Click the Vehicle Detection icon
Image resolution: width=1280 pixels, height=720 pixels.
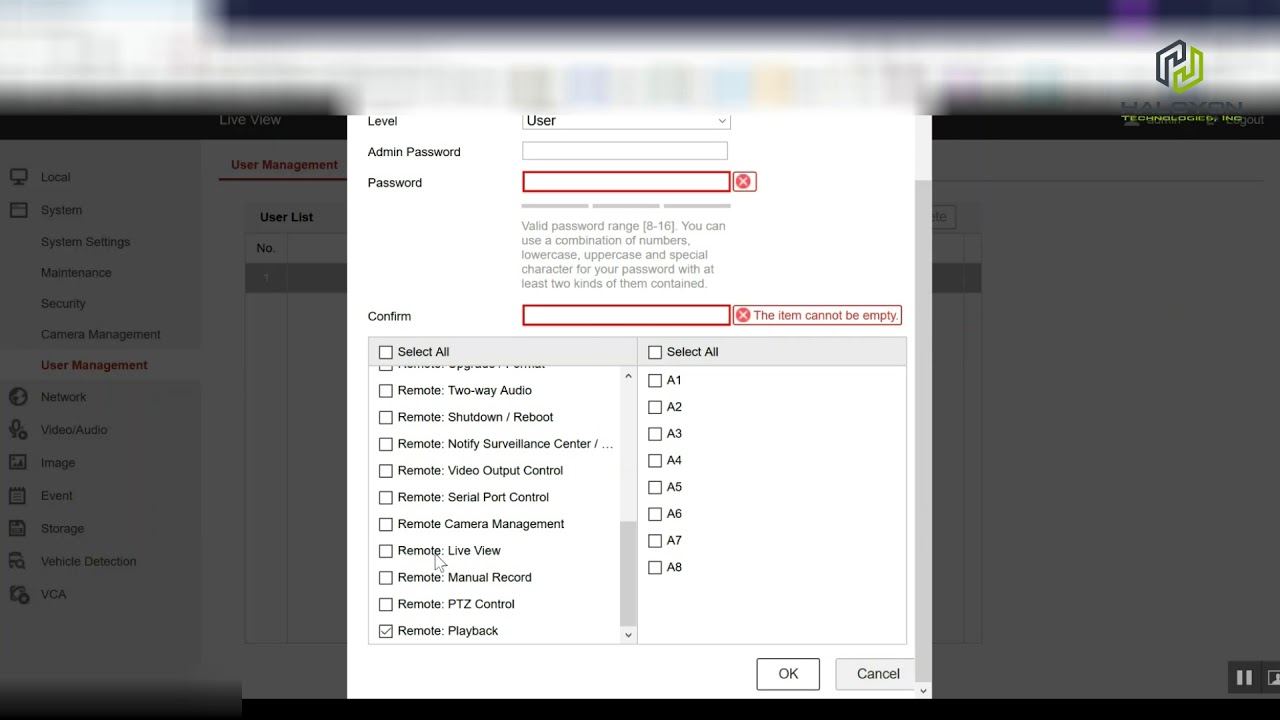[x=18, y=561]
